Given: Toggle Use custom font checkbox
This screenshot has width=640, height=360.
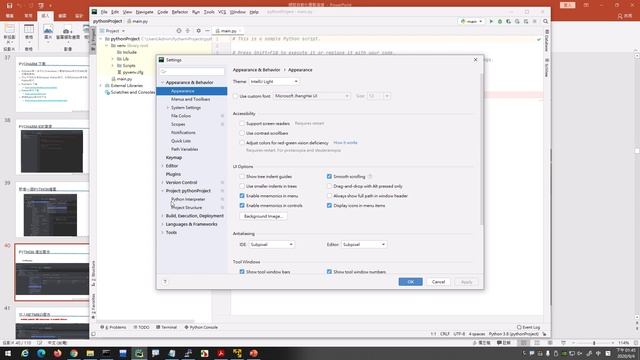Looking at the screenshot, I should click(x=236, y=96).
